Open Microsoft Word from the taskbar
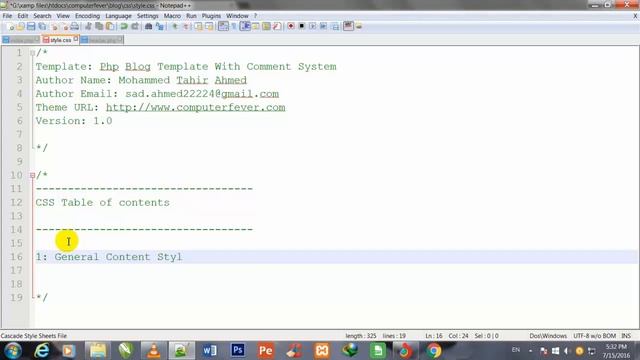The image size is (640, 360). (x=210, y=351)
